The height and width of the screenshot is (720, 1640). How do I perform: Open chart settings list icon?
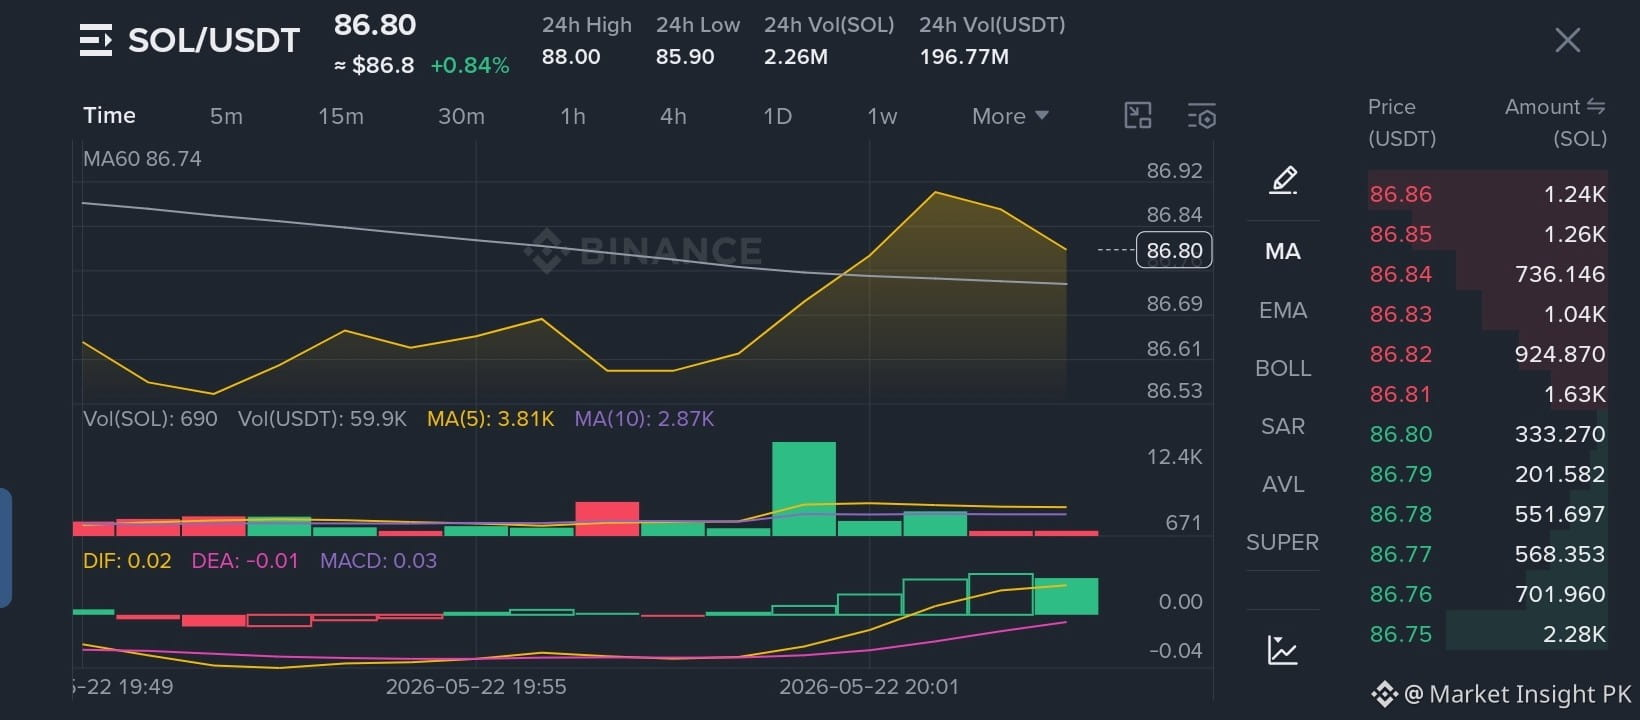click(x=1201, y=116)
